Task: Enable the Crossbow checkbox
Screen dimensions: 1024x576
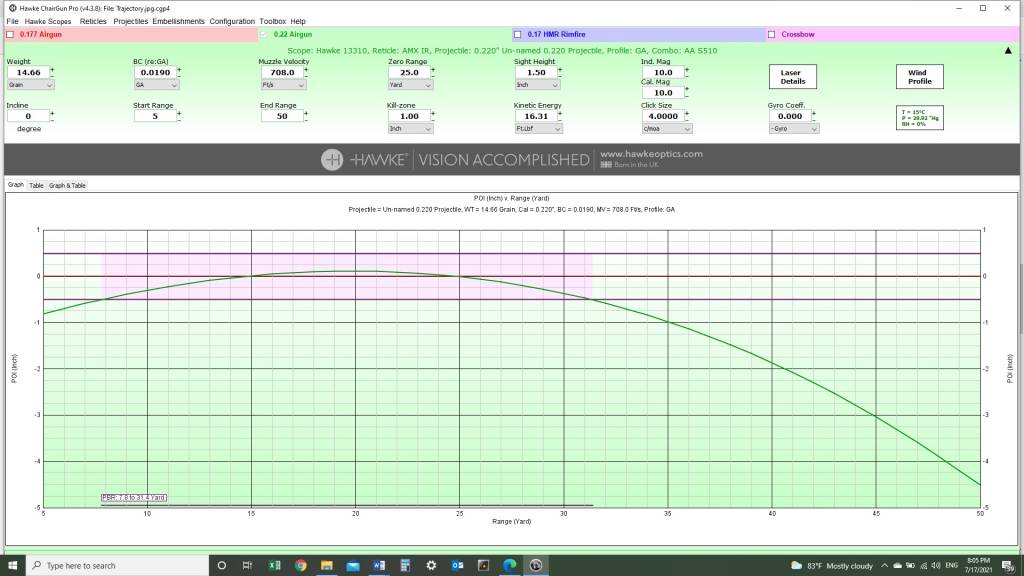Action: coord(771,35)
